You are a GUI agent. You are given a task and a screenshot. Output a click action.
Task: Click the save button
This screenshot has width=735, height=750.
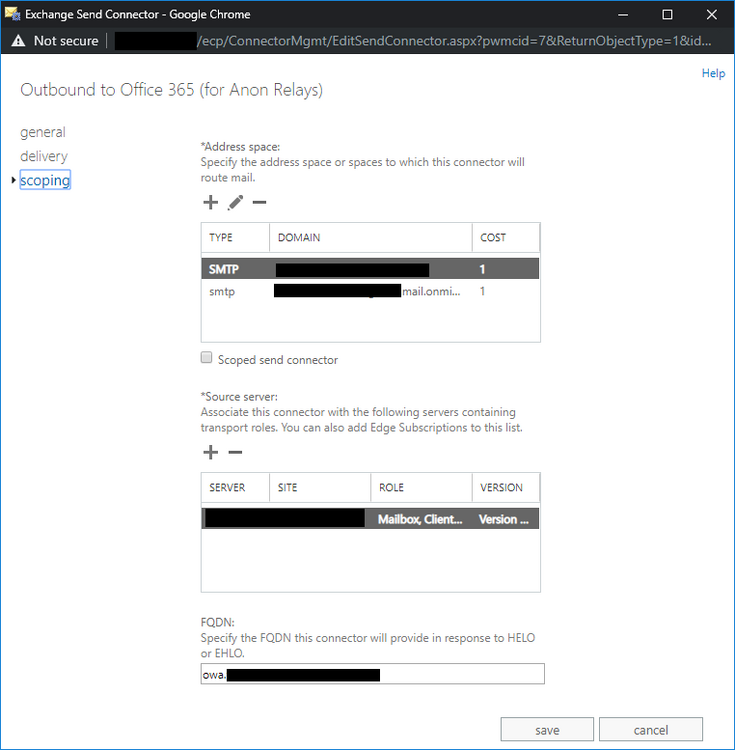tap(547, 729)
